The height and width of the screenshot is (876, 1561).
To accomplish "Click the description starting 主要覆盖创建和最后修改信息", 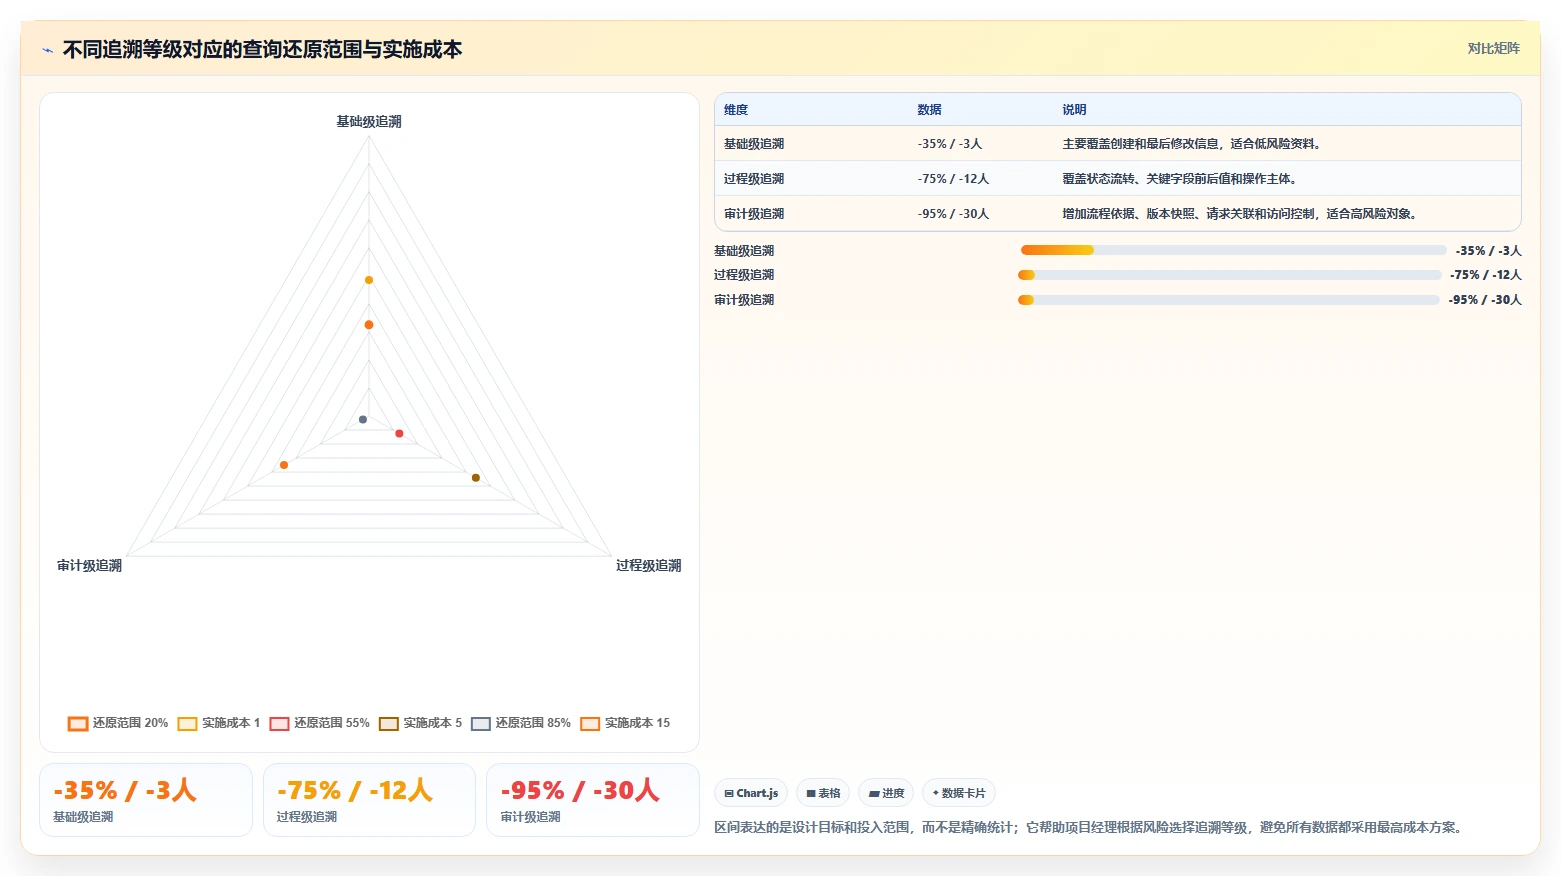I will (x=1193, y=144).
